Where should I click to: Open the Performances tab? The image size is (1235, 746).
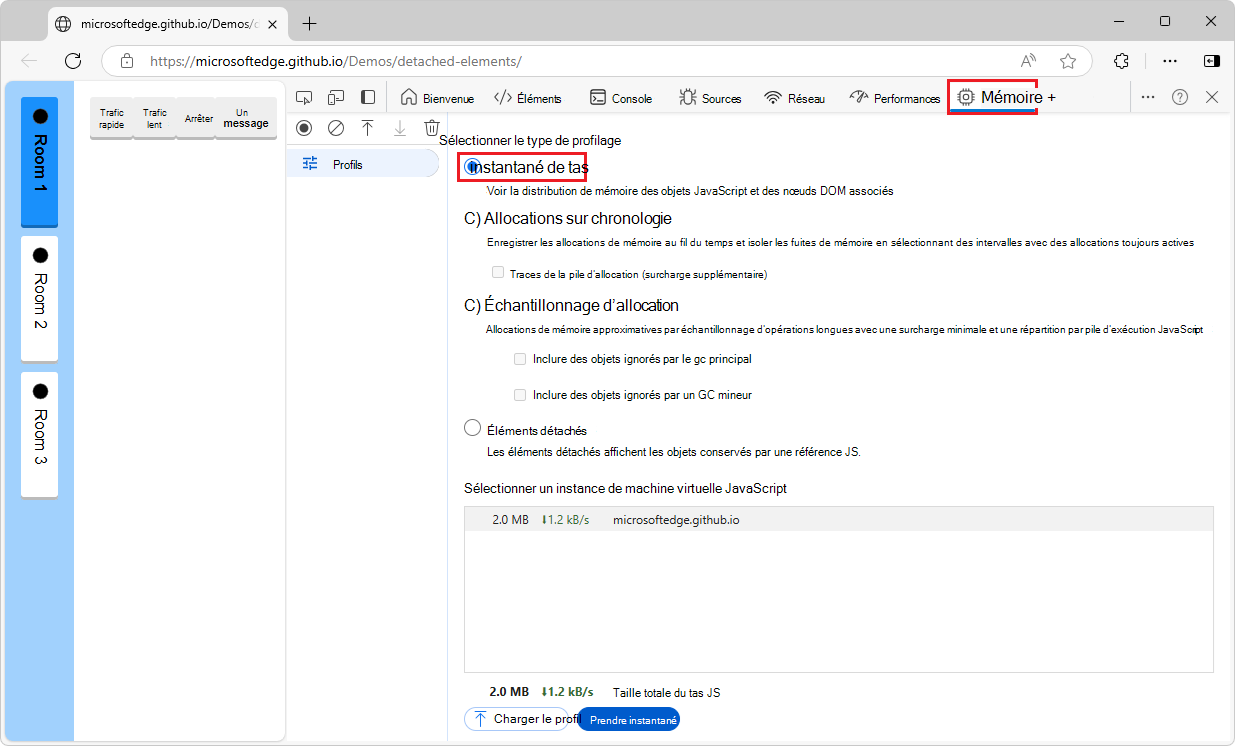click(895, 98)
